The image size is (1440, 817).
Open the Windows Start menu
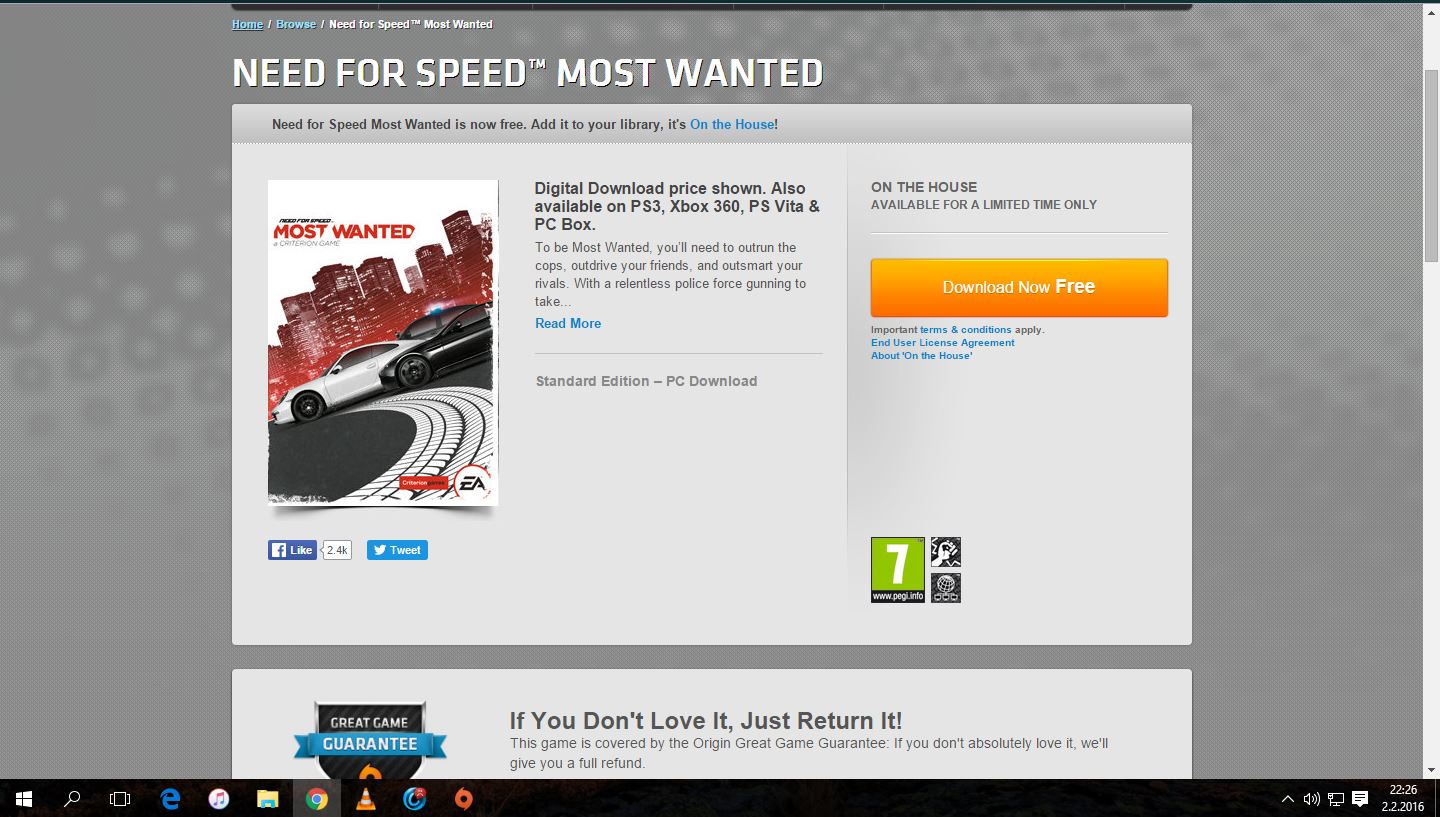24,799
